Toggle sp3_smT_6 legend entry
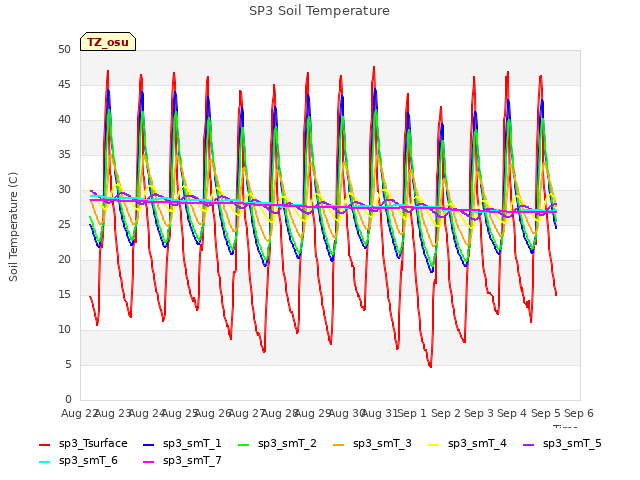Screen dimensions: 640x480 (79, 460)
